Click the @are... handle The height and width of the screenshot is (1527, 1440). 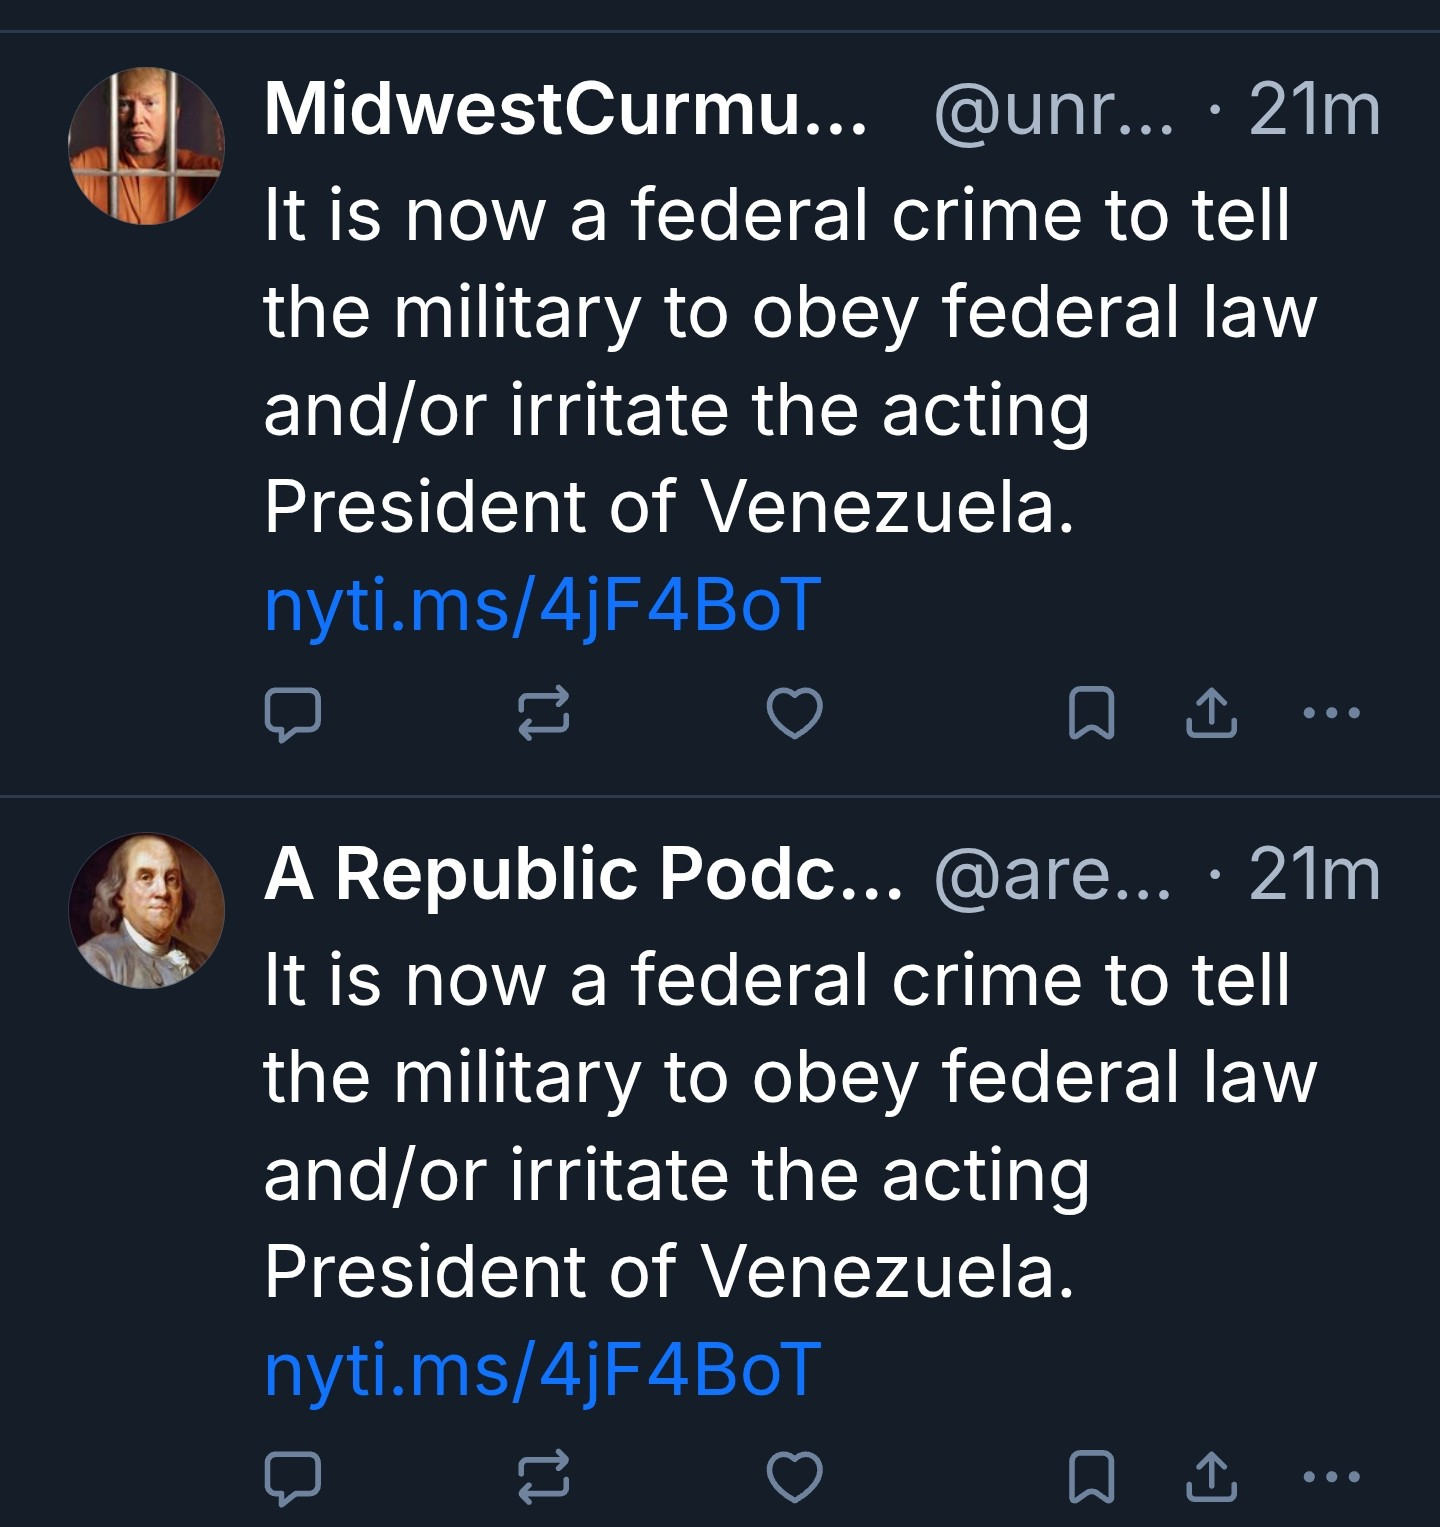(1052, 874)
